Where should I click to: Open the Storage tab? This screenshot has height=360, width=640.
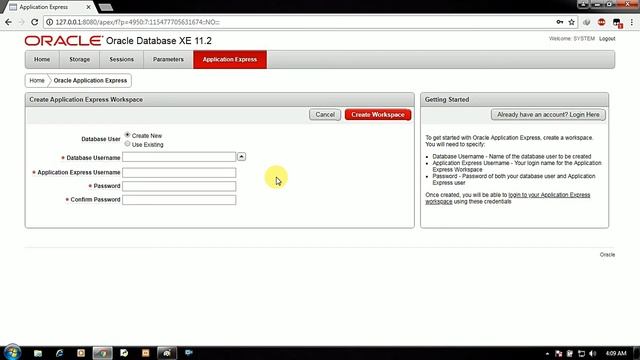pos(79,59)
